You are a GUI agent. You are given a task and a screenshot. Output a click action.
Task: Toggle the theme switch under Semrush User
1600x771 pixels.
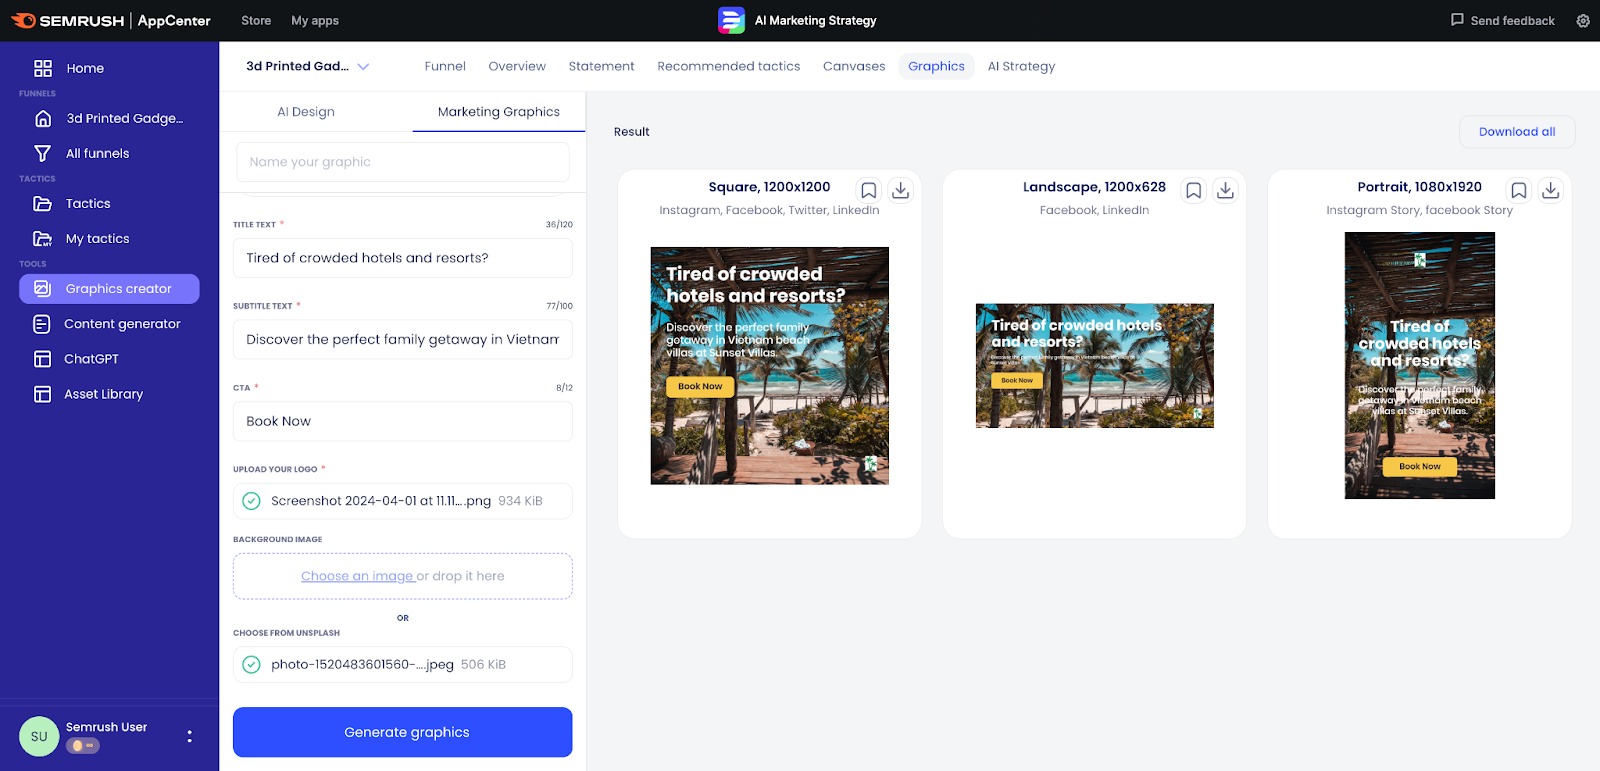(x=83, y=746)
